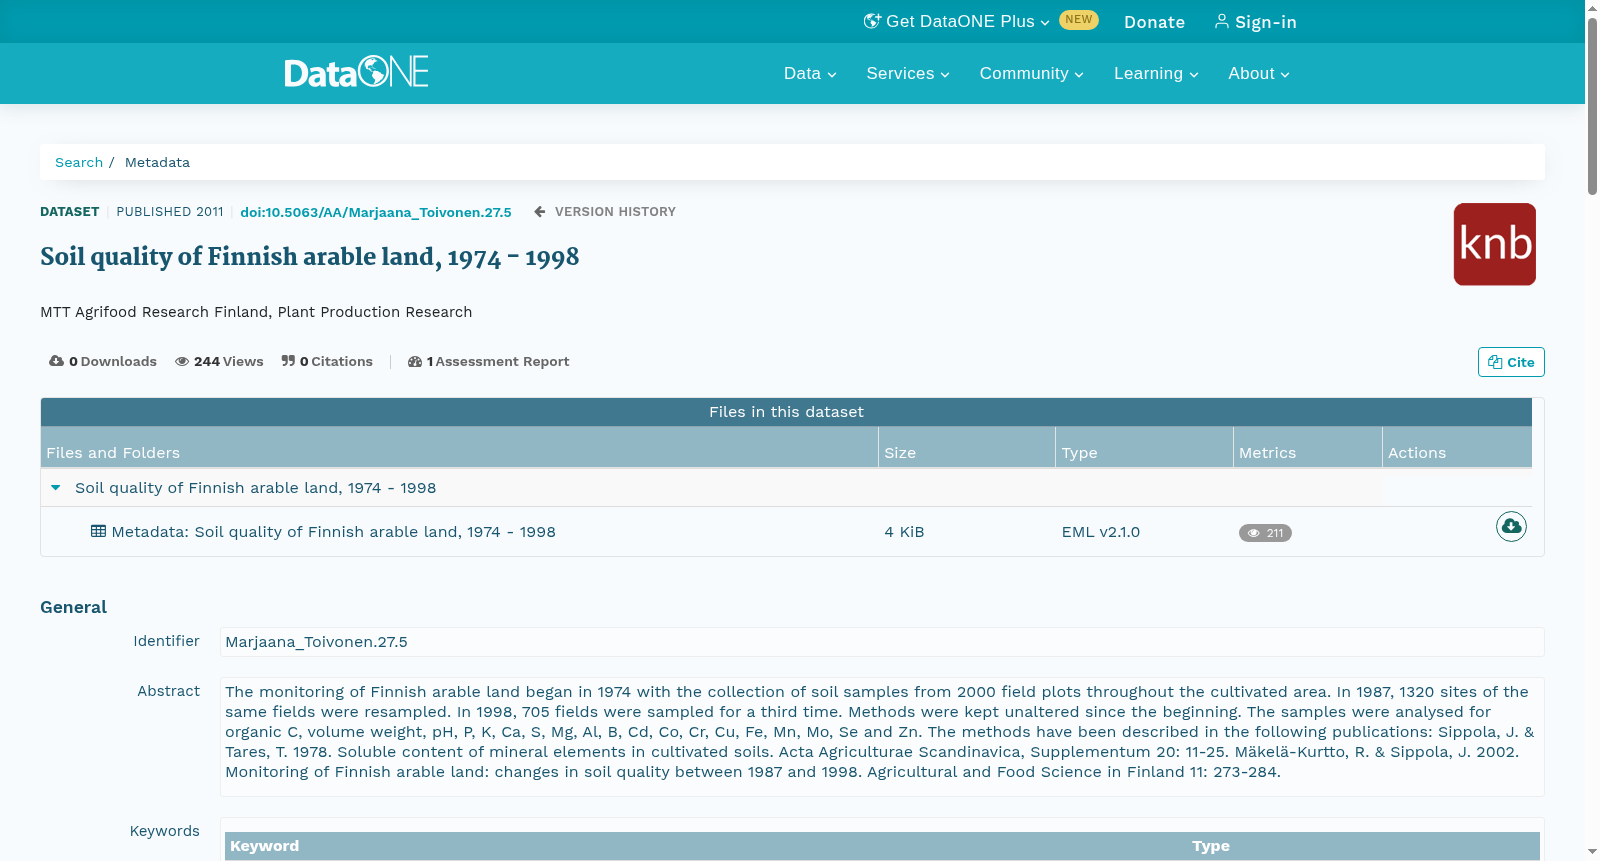Click the back arrow beside Version History
1600x861 pixels.
pyautogui.click(x=540, y=212)
